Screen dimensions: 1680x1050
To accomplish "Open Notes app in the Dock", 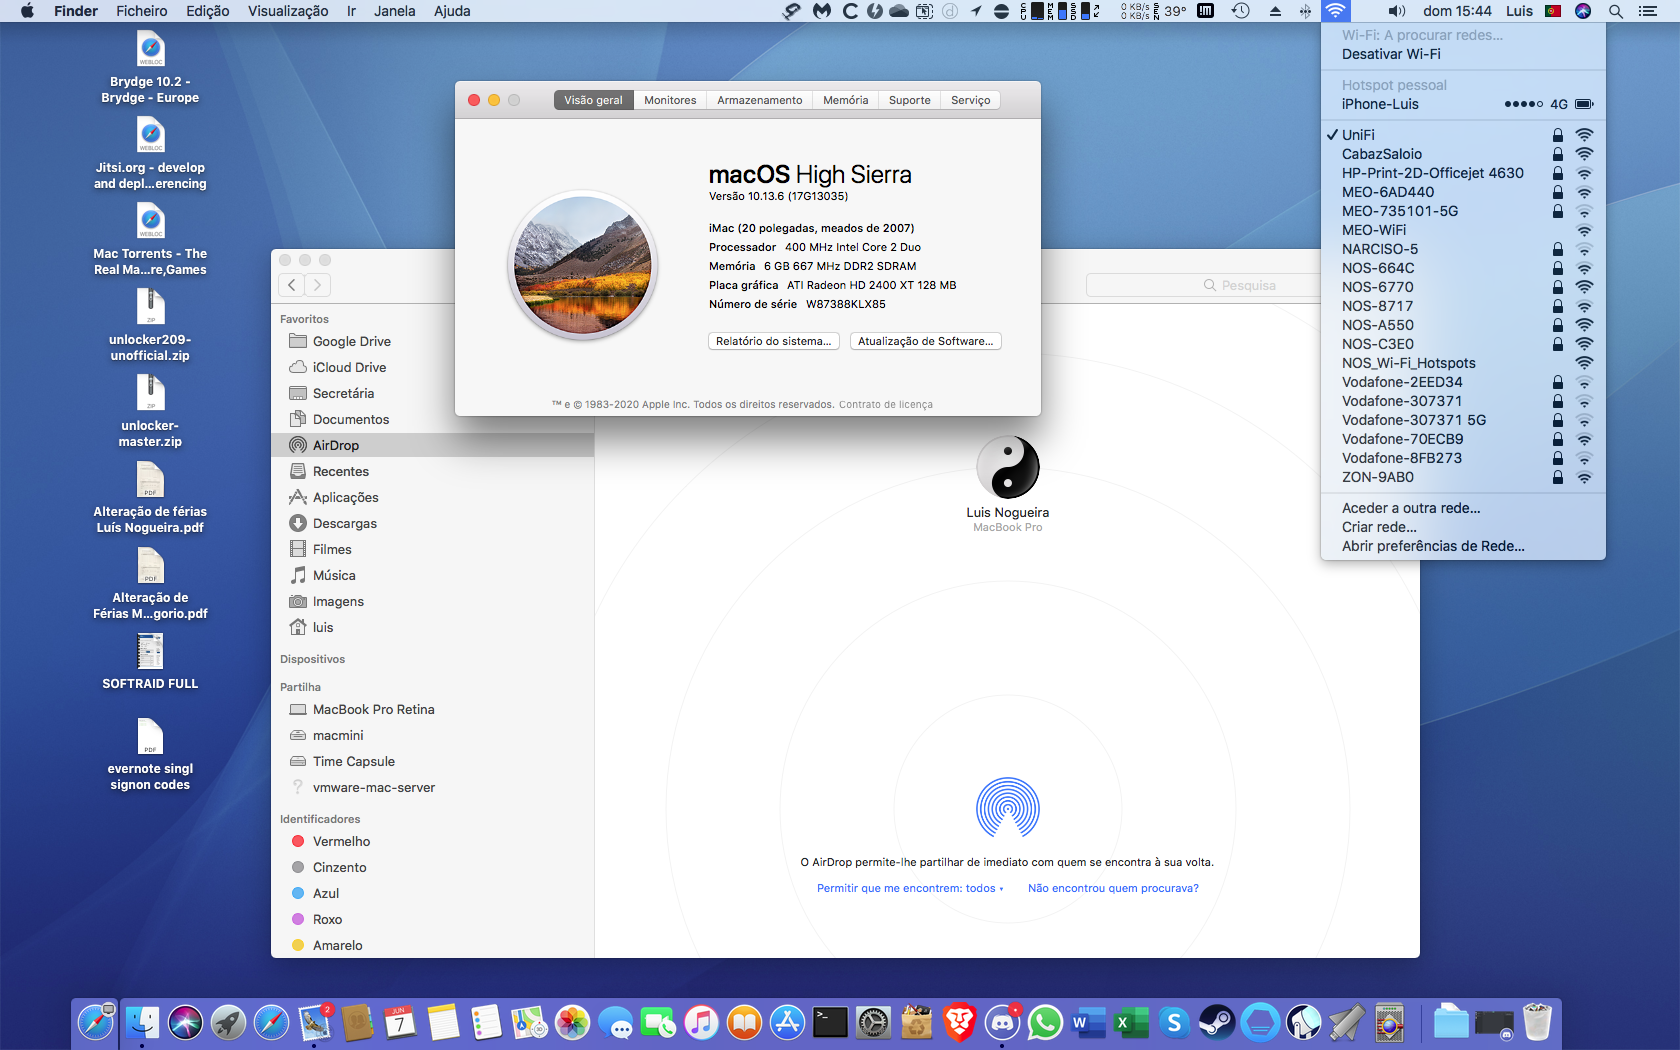I will pyautogui.click(x=443, y=1022).
